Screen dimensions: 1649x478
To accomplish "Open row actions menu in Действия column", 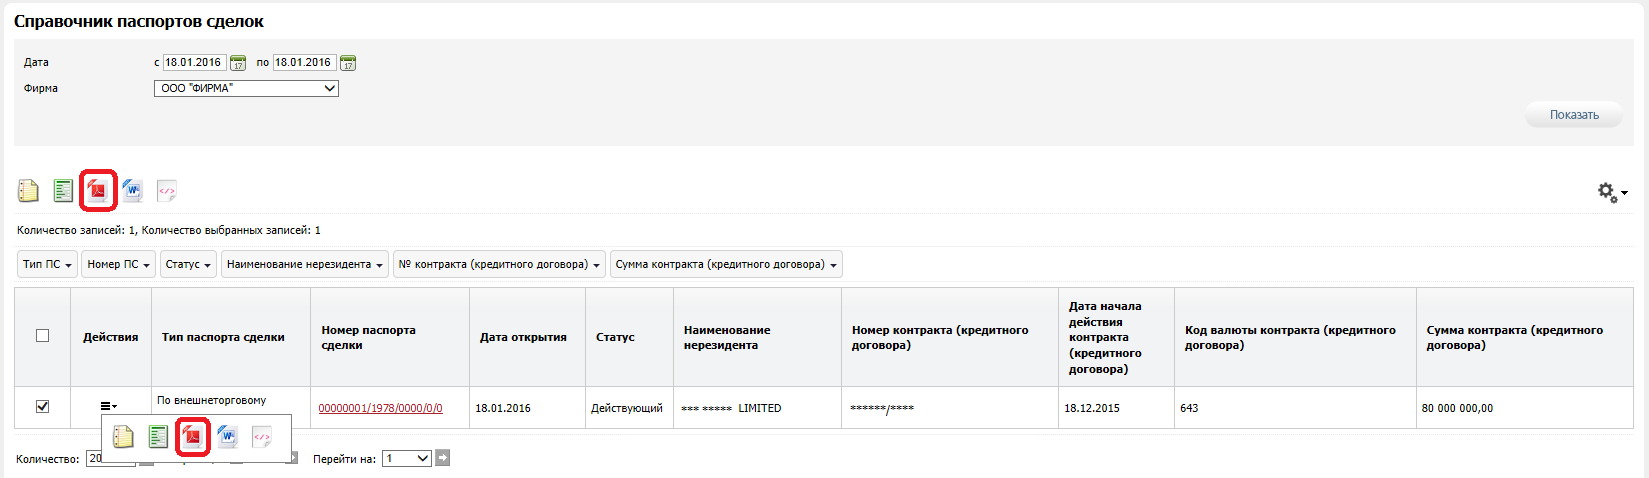I will 108,406.
